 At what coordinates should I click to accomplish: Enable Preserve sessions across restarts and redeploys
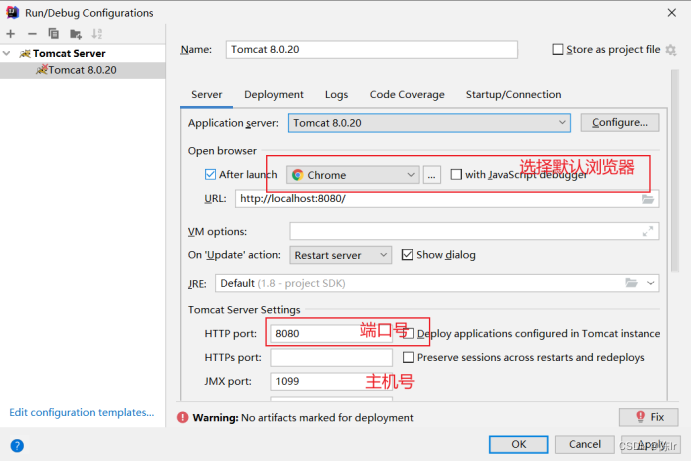tap(408, 357)
